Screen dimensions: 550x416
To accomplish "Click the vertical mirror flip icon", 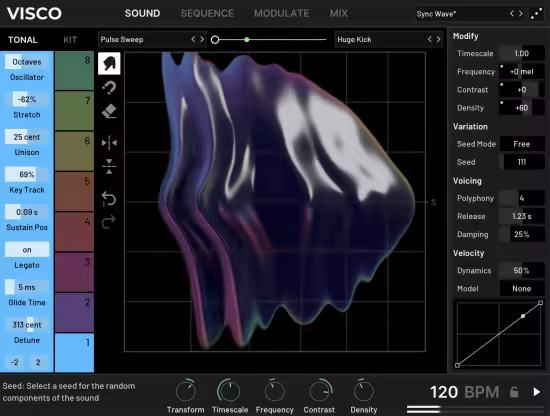I will tap(109, 166).
